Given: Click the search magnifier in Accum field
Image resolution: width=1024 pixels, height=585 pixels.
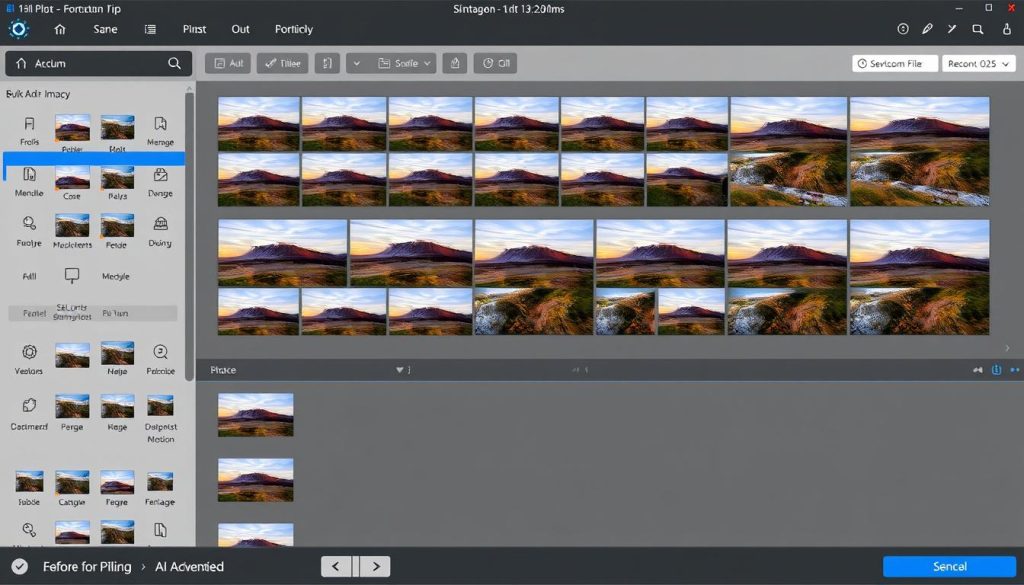Looking at the screenshot, I should pyautogui.click(x=174, y=63).
